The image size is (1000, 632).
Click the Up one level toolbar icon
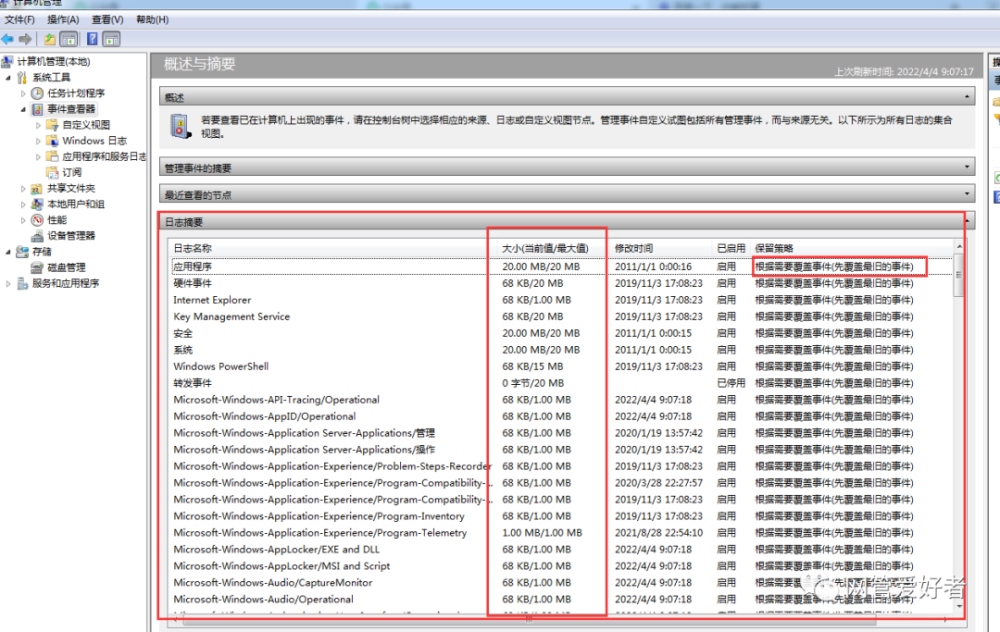50,40
